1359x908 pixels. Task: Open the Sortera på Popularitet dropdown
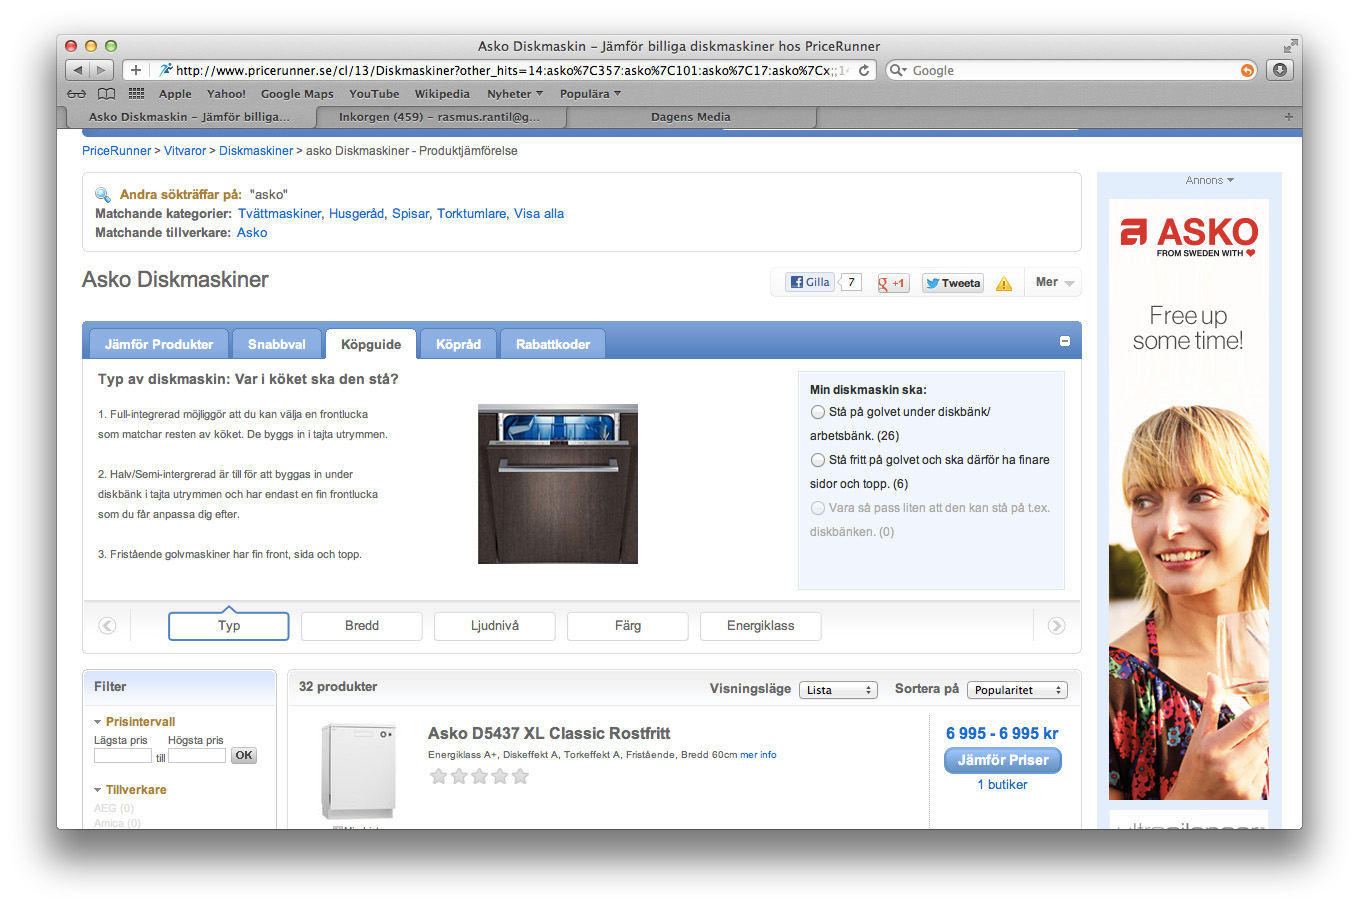[1017, 690]
